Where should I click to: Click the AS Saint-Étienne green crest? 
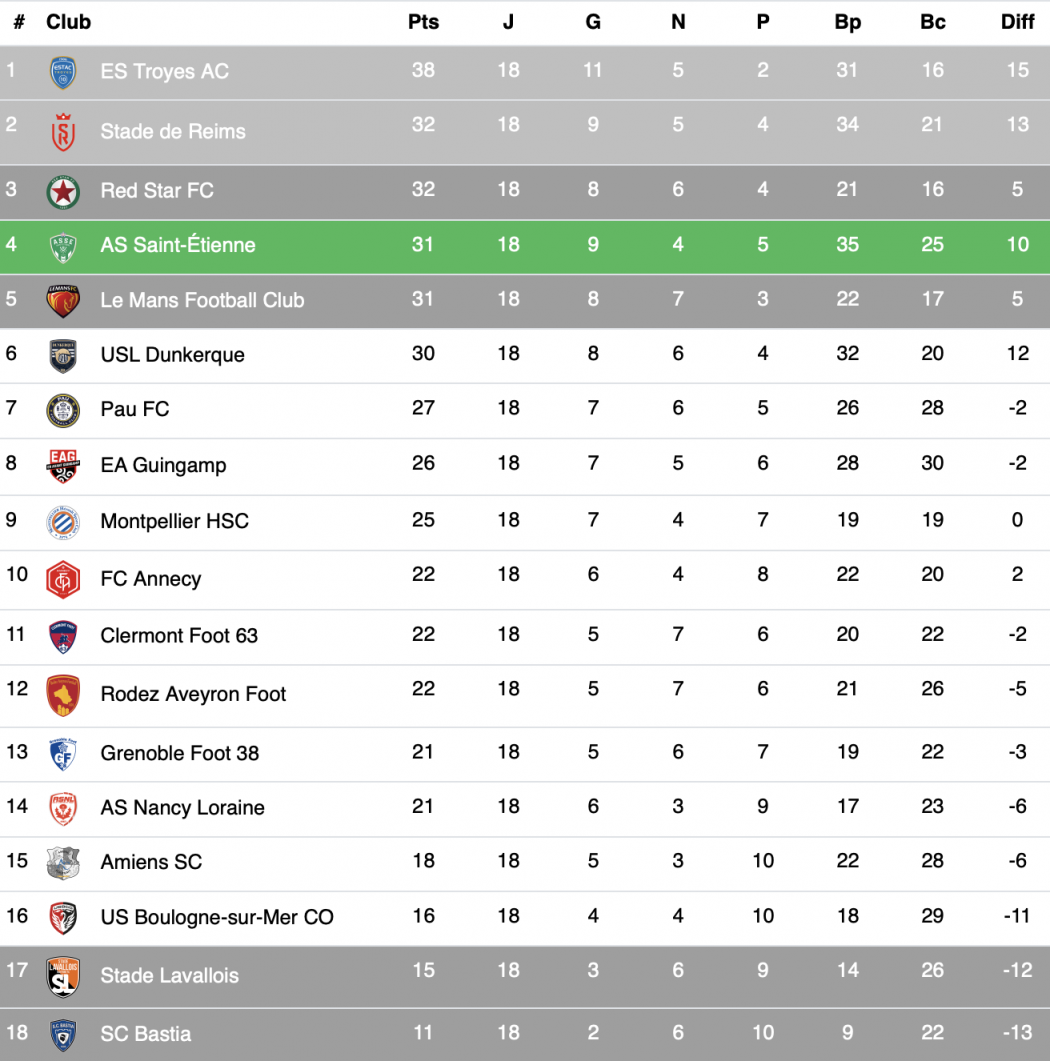point(63,246)
